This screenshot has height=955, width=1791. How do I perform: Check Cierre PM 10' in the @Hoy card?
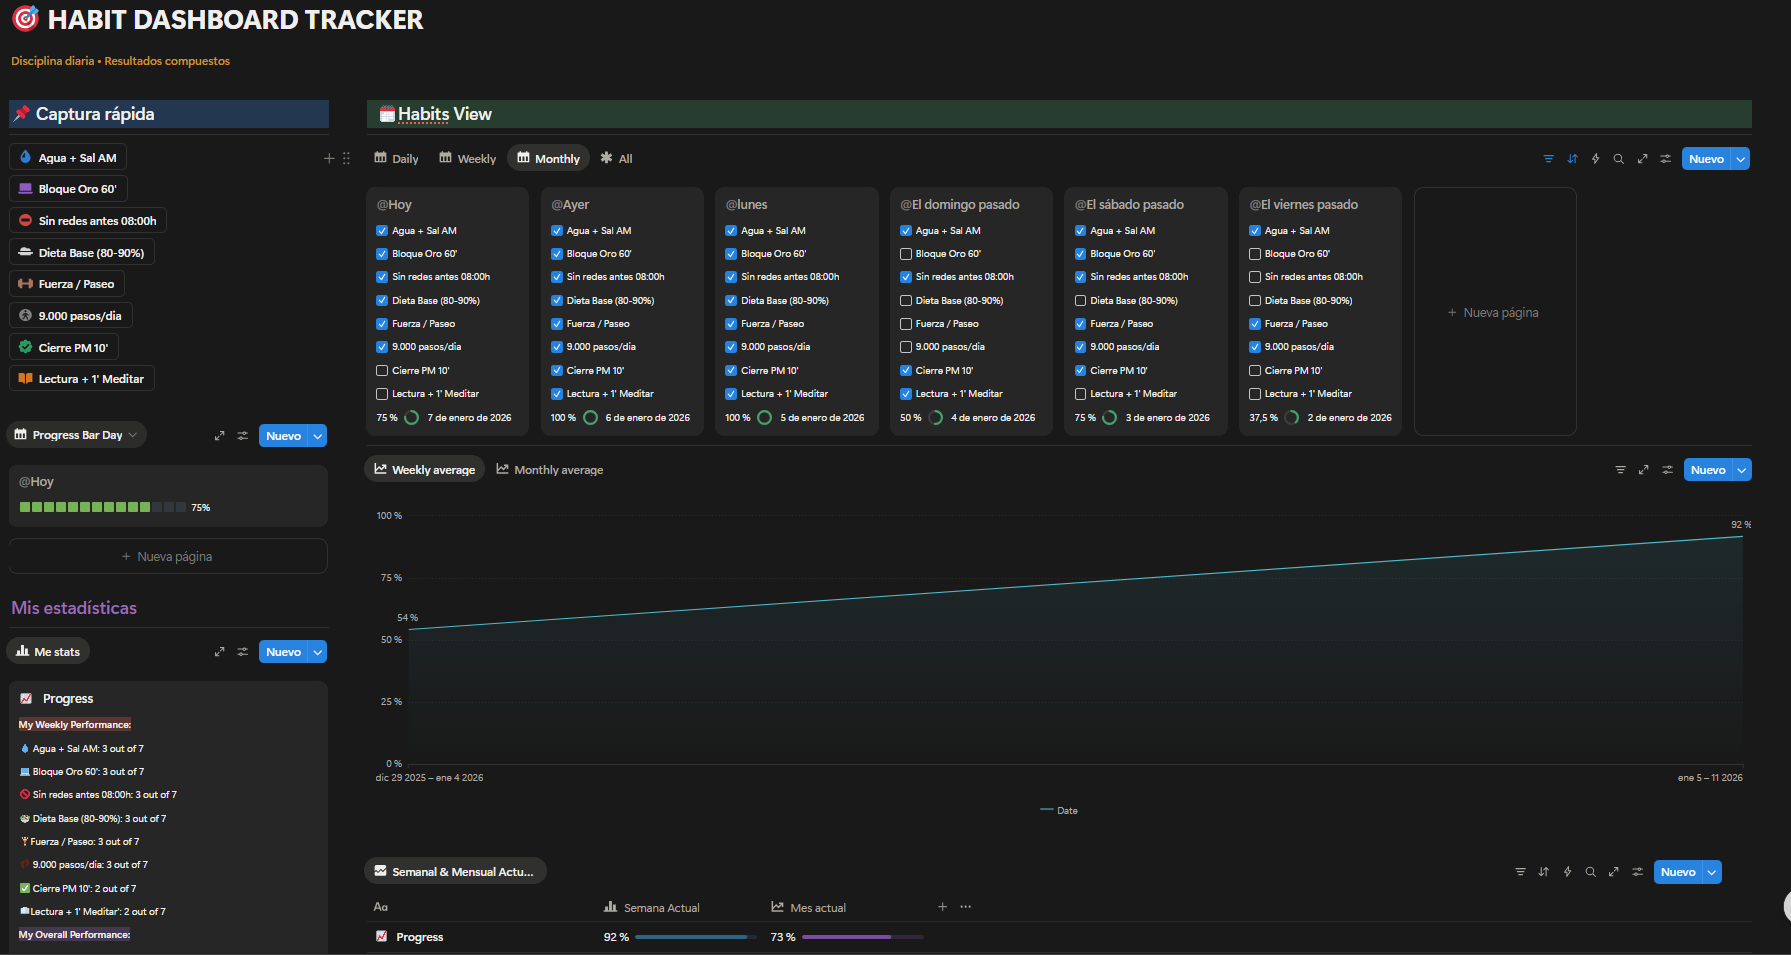click(x=382, y=371)
